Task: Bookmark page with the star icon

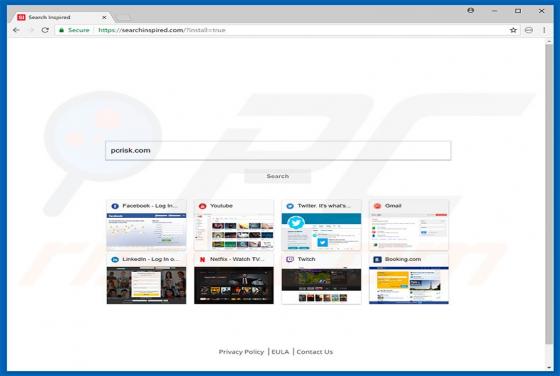Action: pyautogui.click(x=513, y=30)
